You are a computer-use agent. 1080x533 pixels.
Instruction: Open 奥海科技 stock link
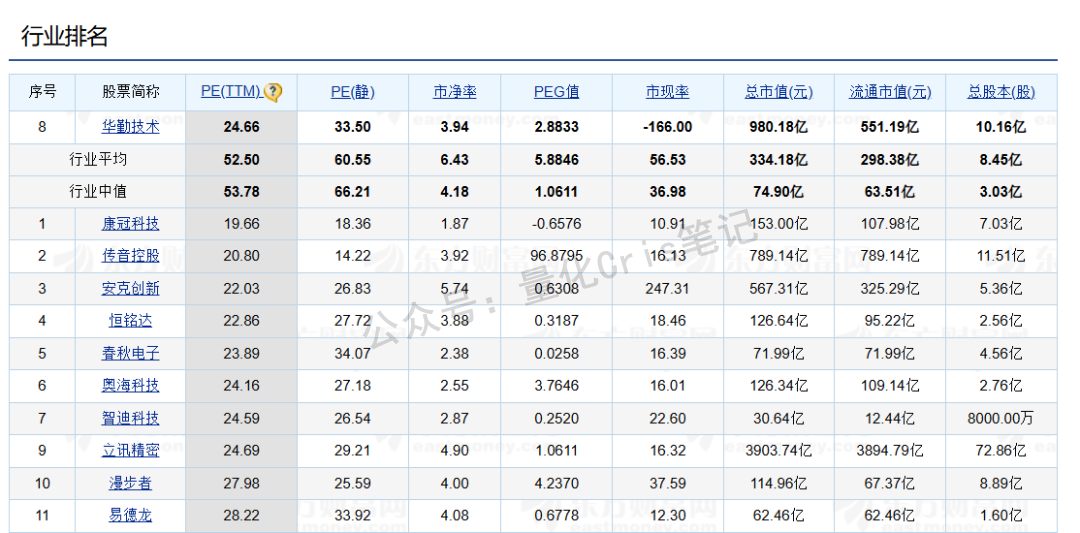(130, 386)
